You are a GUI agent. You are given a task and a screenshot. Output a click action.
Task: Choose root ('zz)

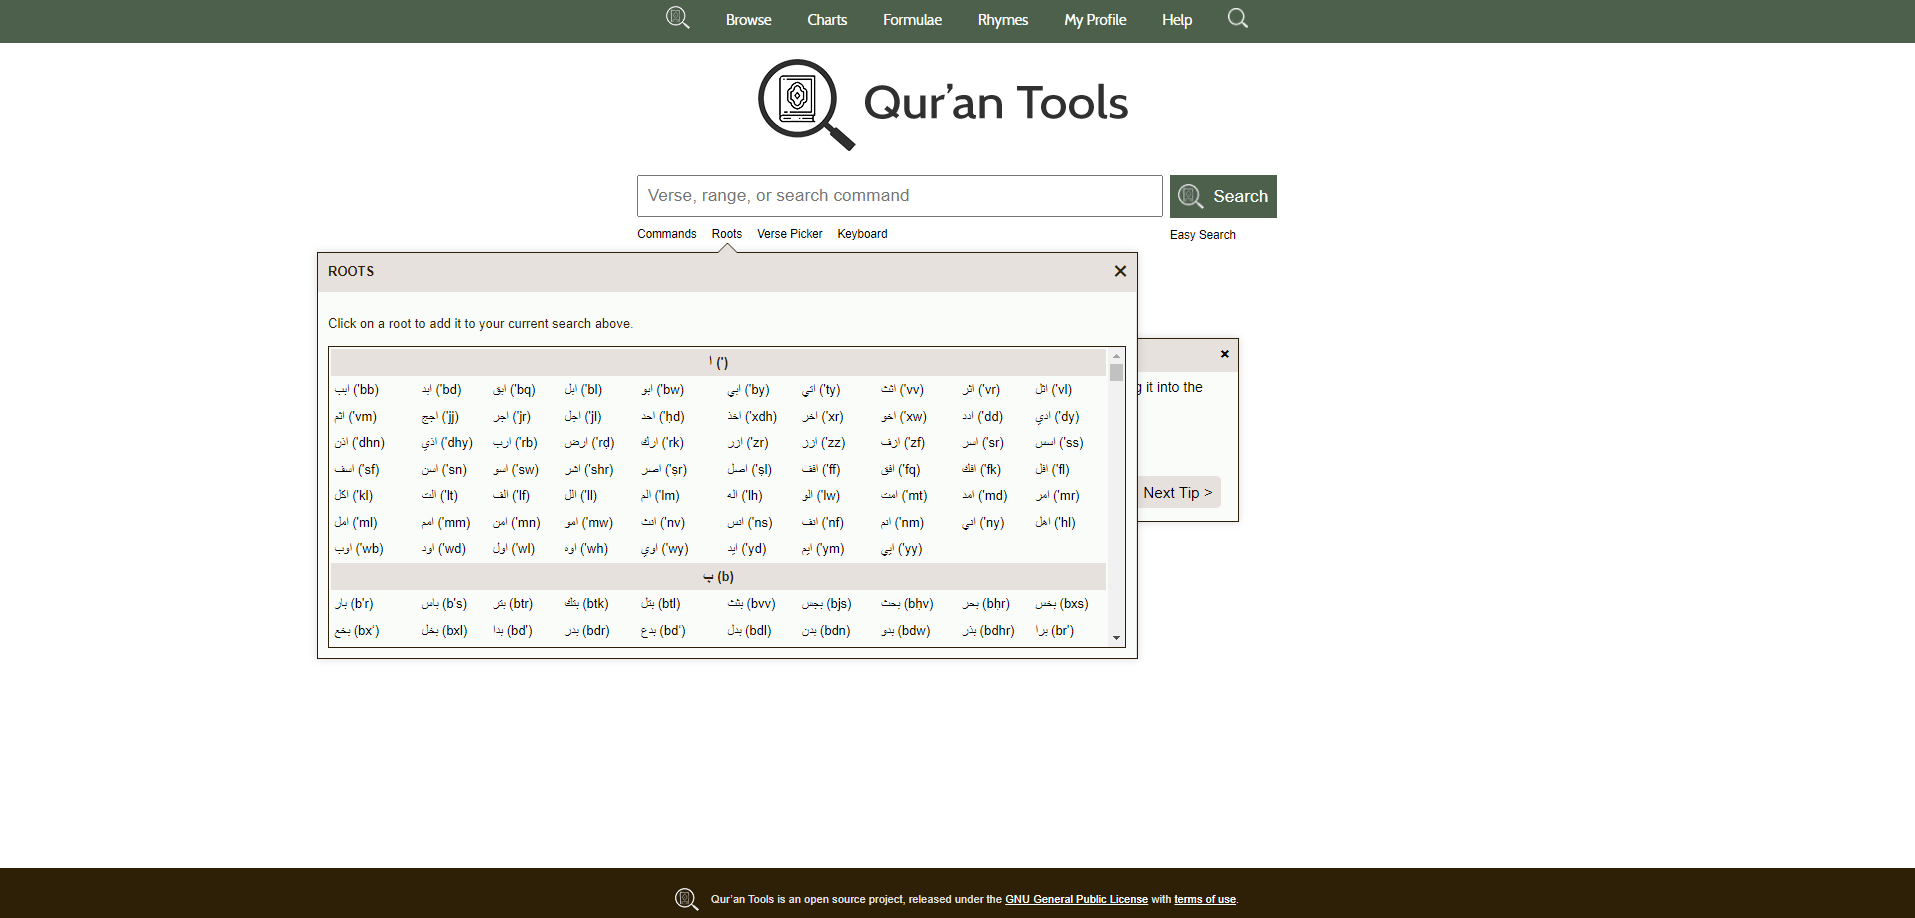coord(824,443)
